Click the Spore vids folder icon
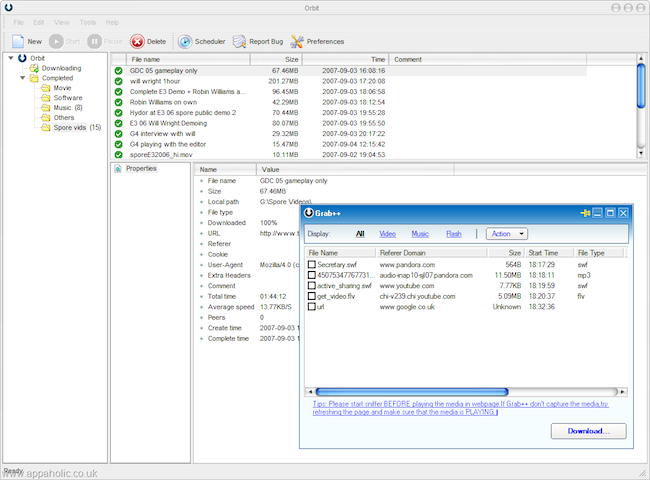This screenshot has width=650, height=480. 46,128
